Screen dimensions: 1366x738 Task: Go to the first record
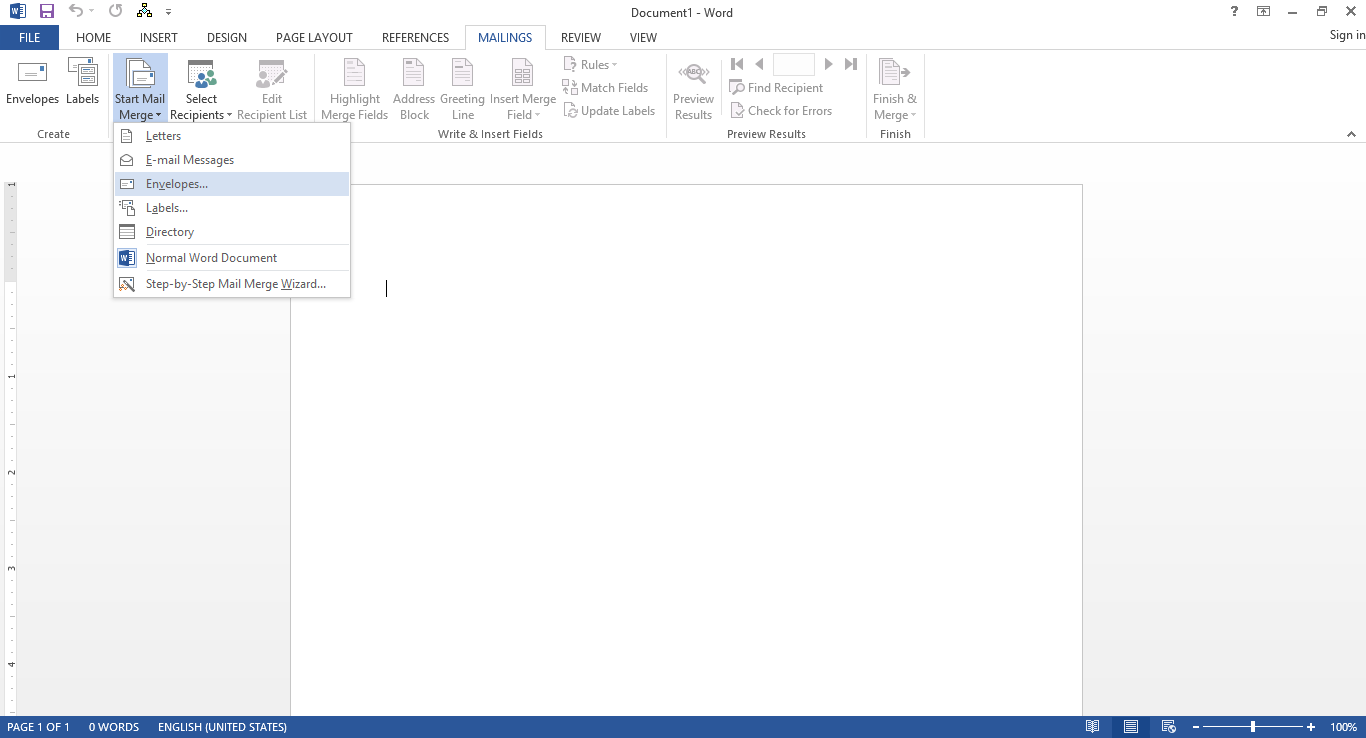coord(738,64)
